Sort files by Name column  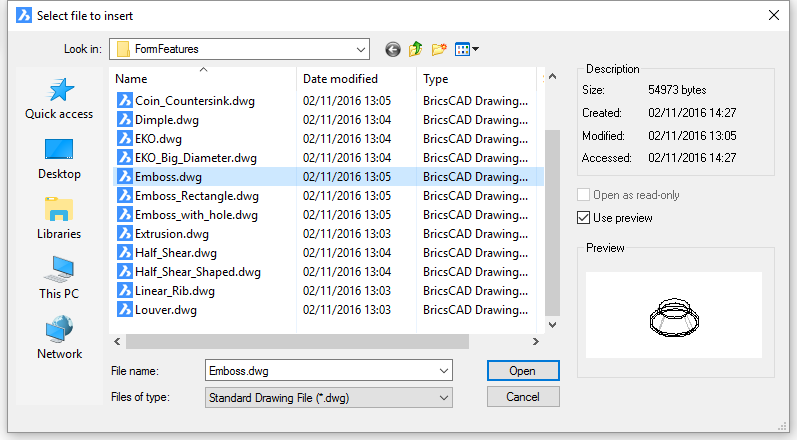coord(200,79)
